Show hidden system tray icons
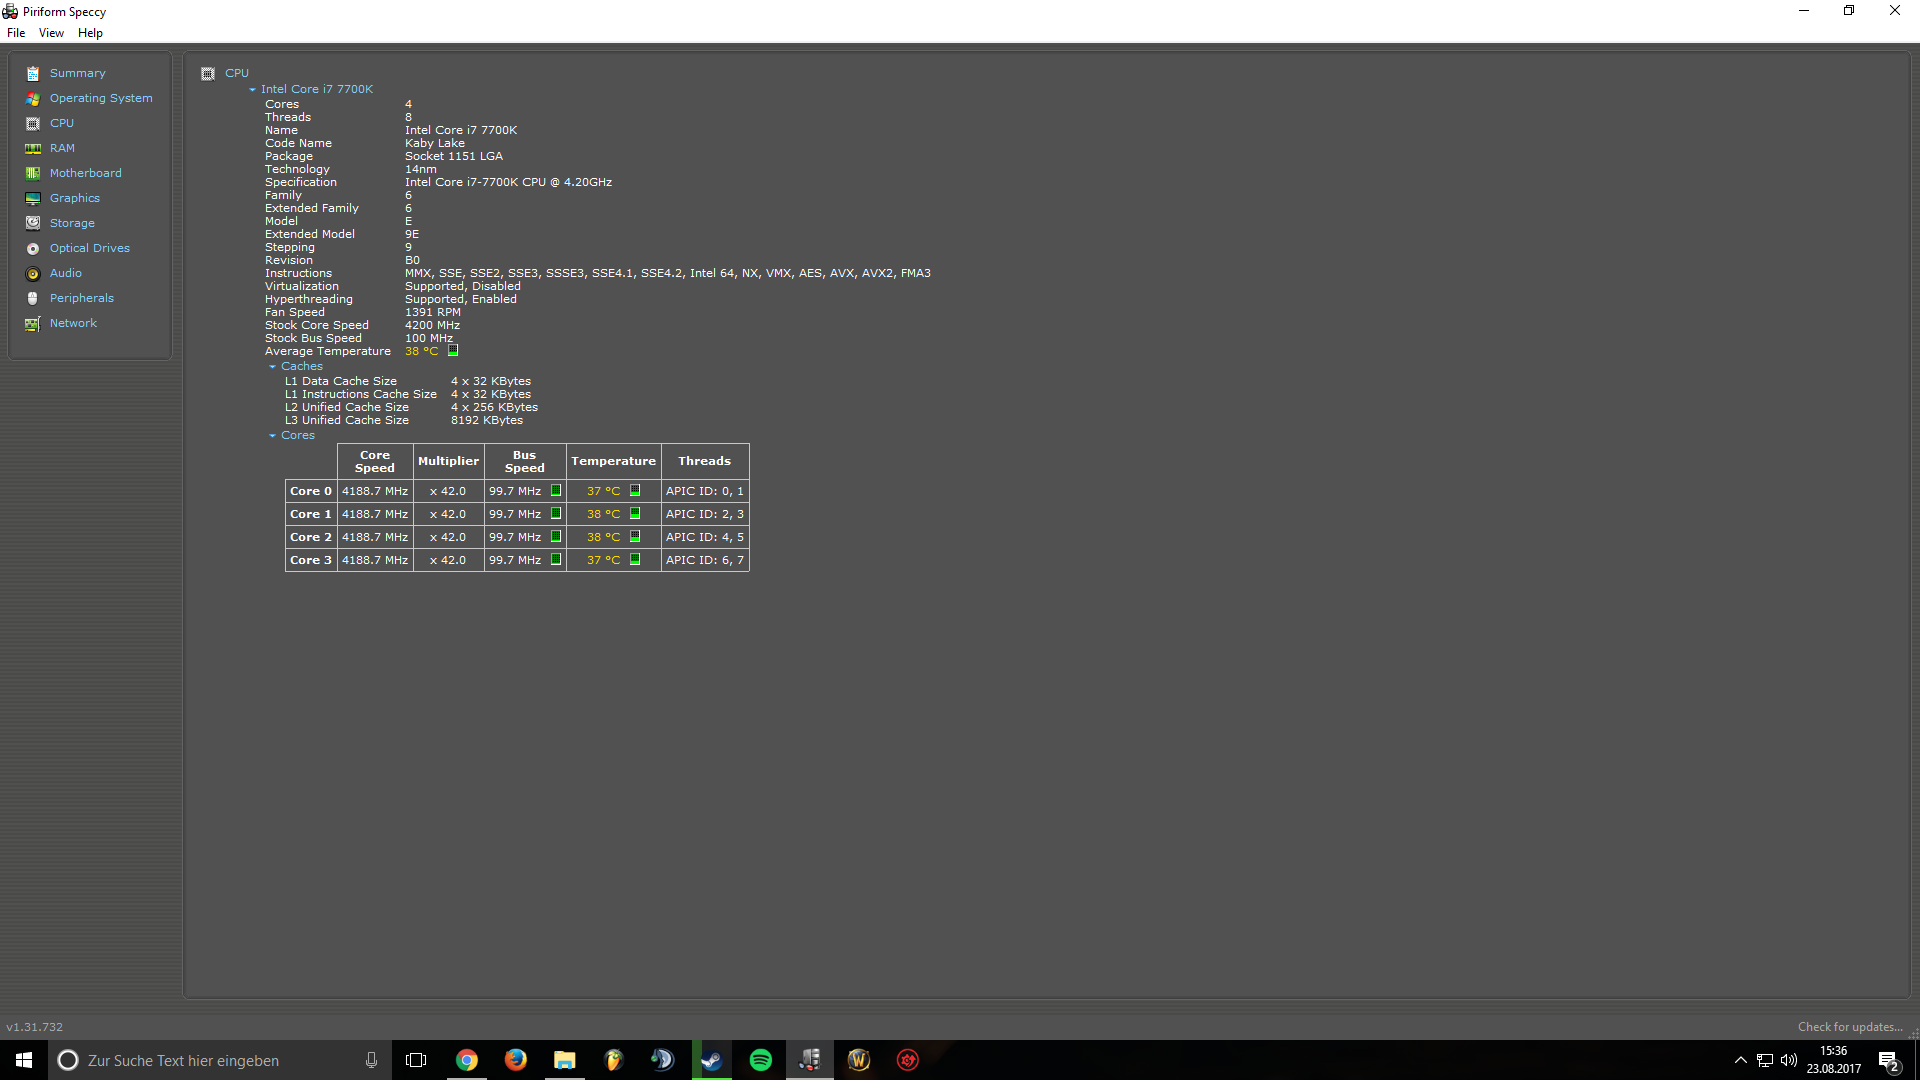 (x=1741, y=1060)
